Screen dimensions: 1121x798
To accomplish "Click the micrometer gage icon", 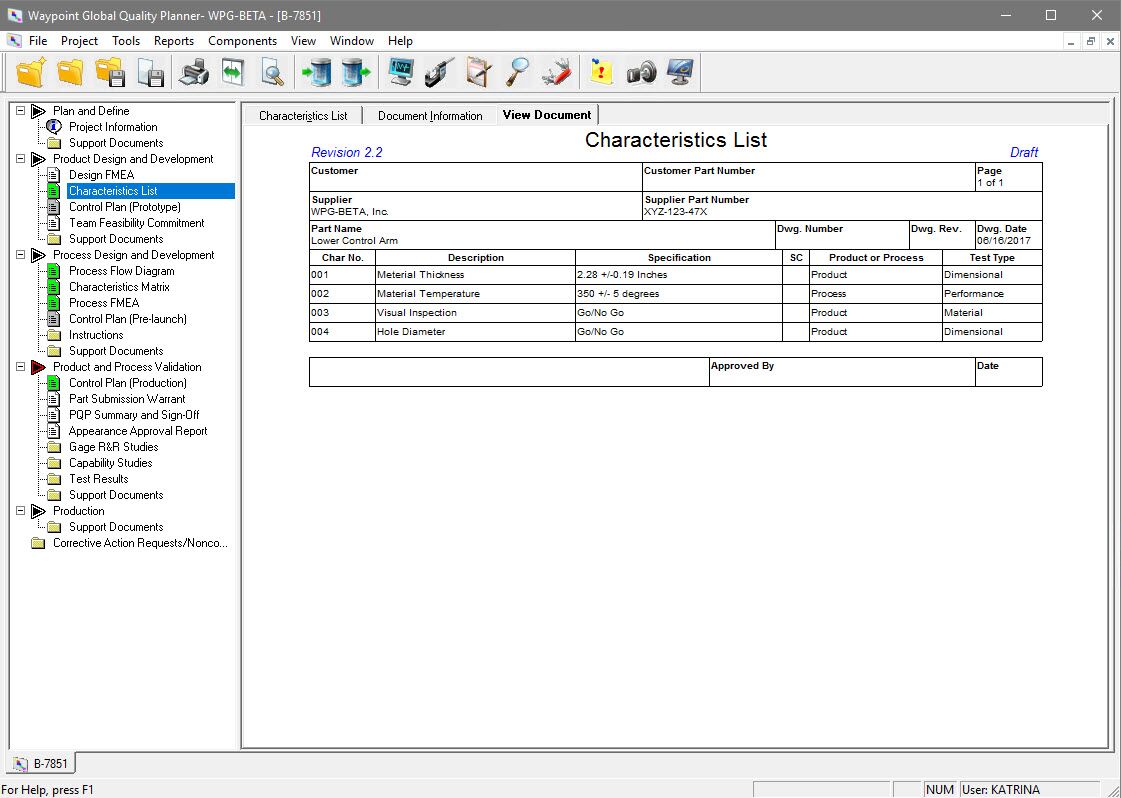I will click(439, 72).
